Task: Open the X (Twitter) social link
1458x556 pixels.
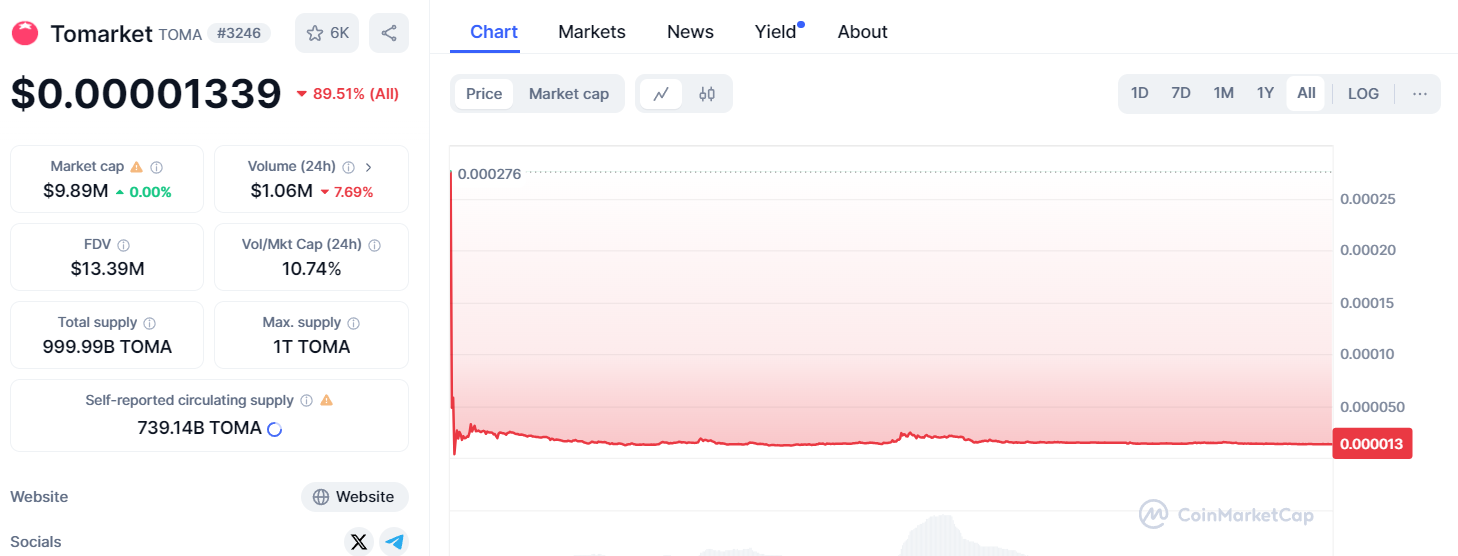Action: (359, 542)
